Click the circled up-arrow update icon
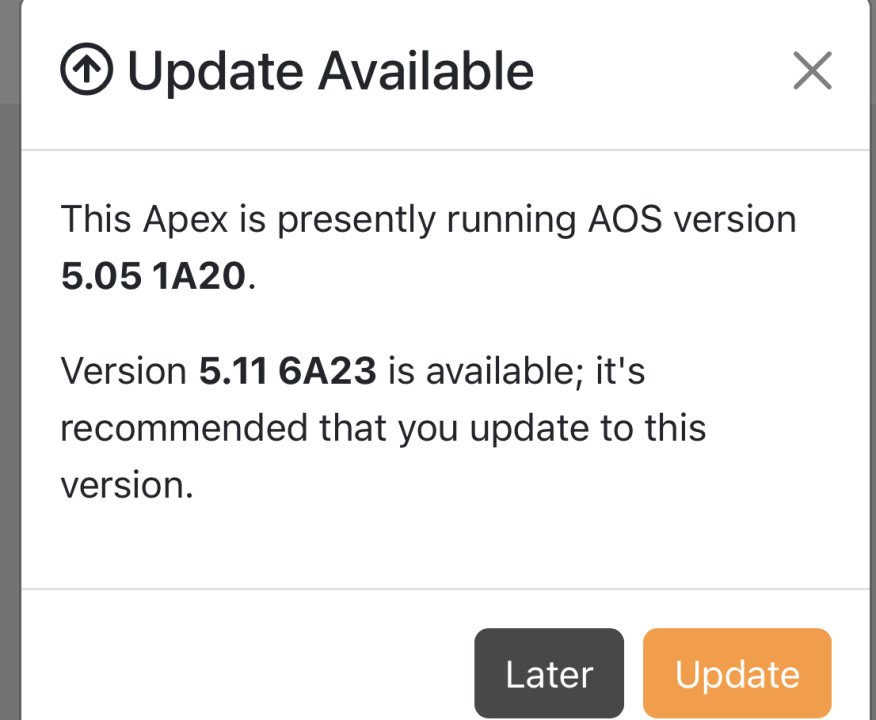 pyautogui.click(x=87, y=70)
